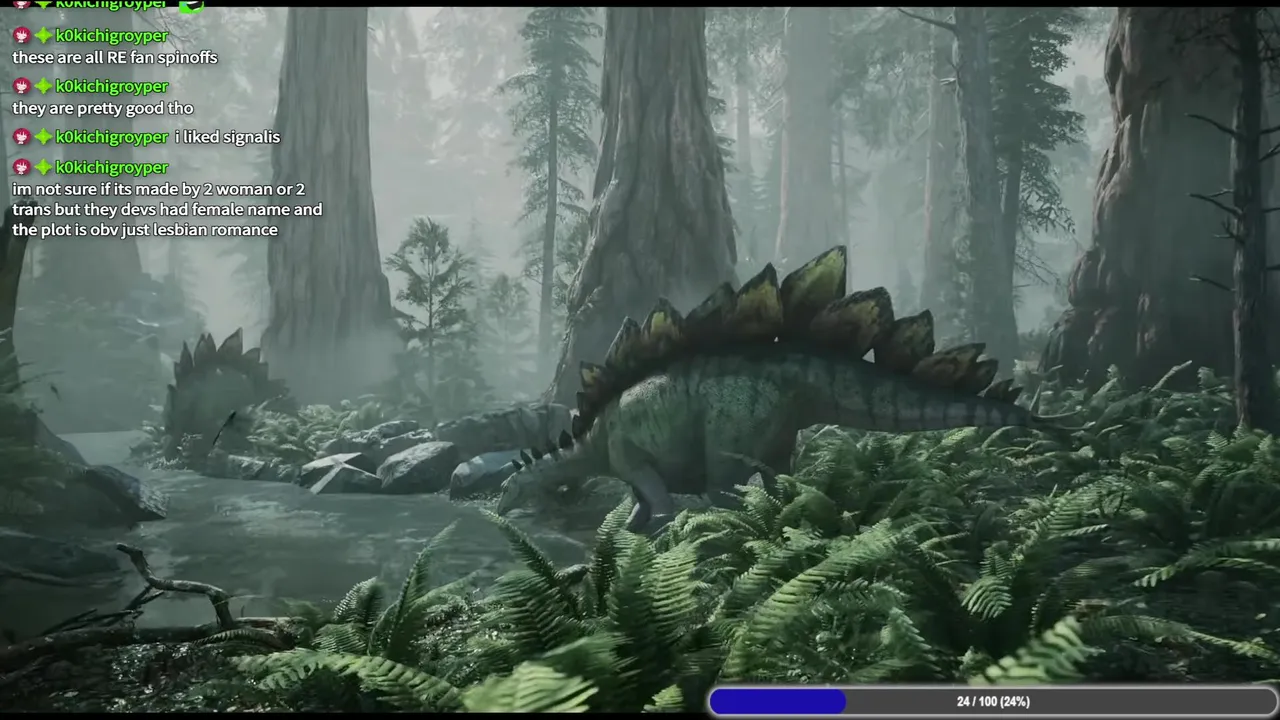Click the red badge beside "these are all RE fan spinoffs"
The image size is (1280, 720).
[x=21, y=36]
